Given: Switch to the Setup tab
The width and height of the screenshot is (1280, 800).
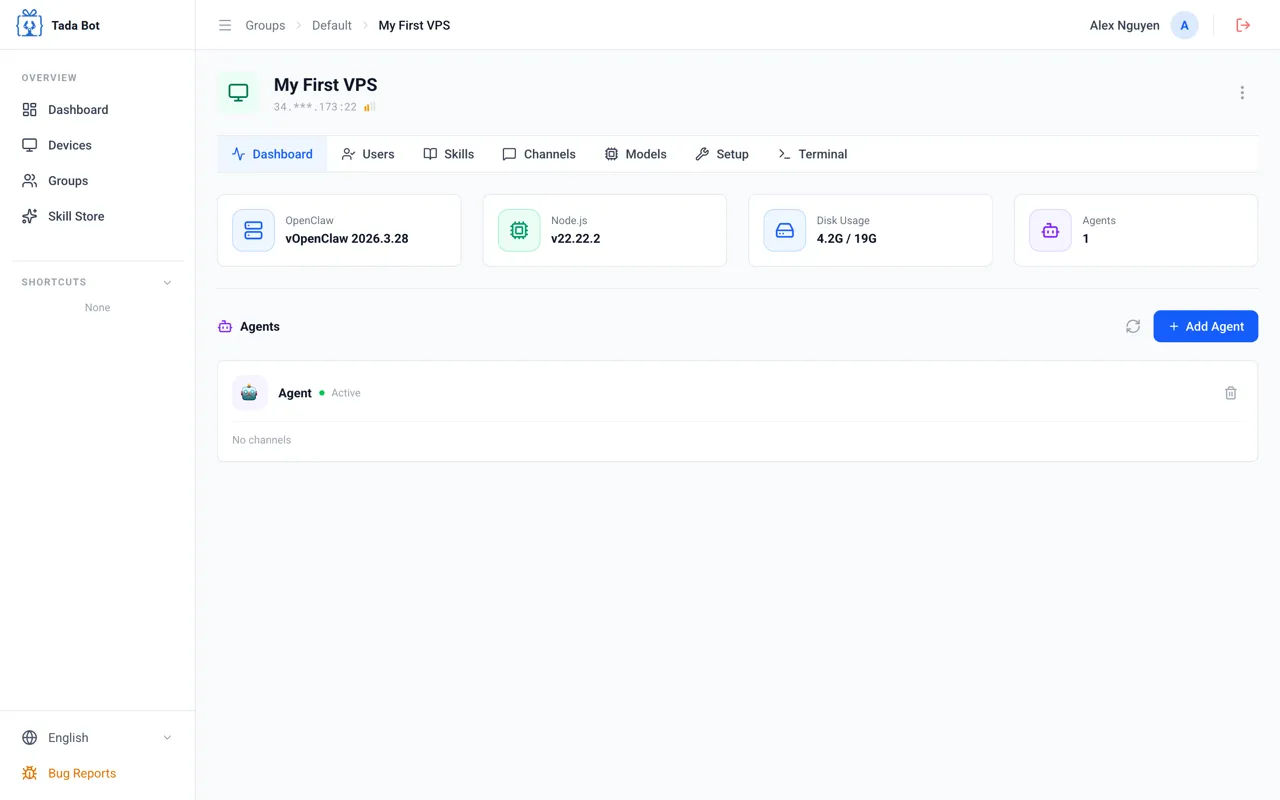Looking at the screenshot, I should click(x=722, y=154).
